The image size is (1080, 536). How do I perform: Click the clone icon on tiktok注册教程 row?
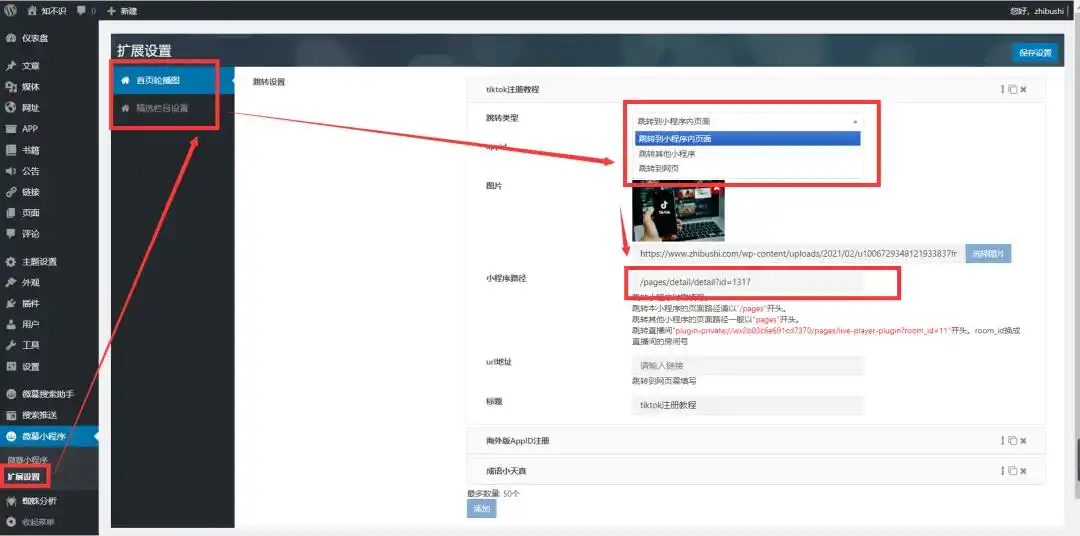click(x=1012, y=89)
